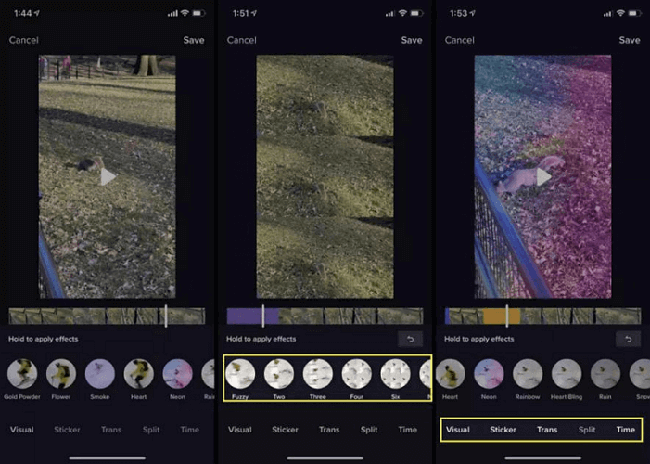The height and width of the screenshot is (464, 650).
Task: Tap the signal bars on the 1:53 screen
Action: point(607,14)
